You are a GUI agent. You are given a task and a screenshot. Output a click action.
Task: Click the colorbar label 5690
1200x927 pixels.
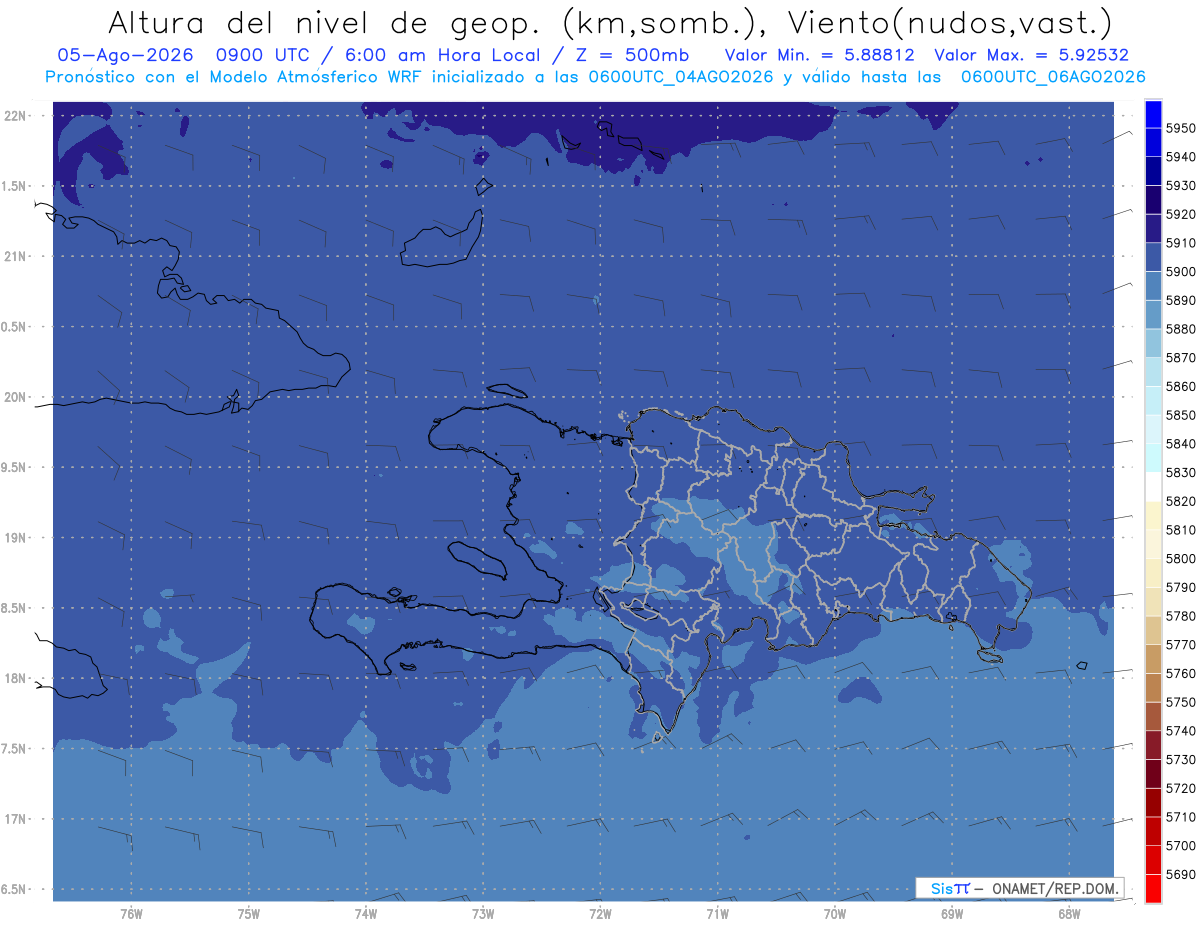coord(1180,874)
